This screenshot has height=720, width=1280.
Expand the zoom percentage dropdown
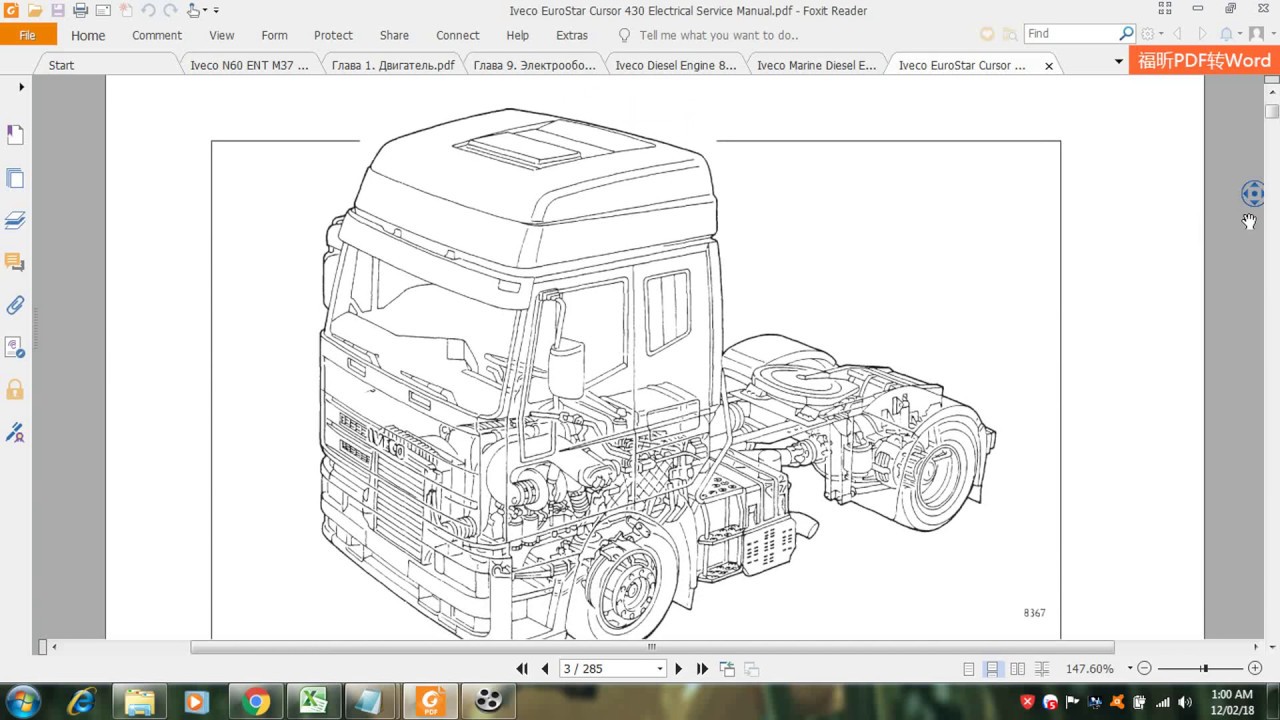click(x=1130, y=668)
